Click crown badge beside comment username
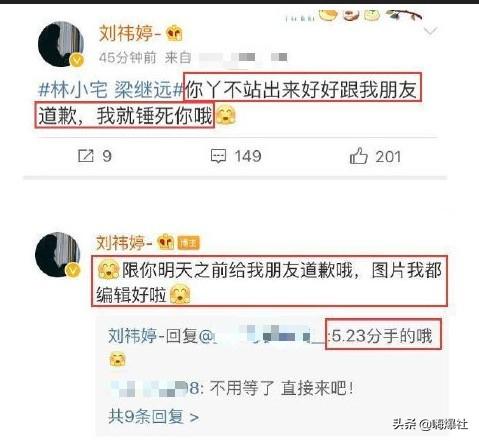Viewport: 479px width, 441px height. tap(166, 242)
